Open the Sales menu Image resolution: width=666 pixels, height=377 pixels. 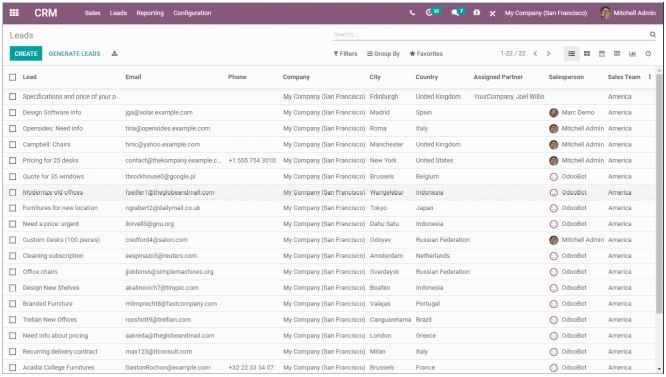(x=92, y=13)
